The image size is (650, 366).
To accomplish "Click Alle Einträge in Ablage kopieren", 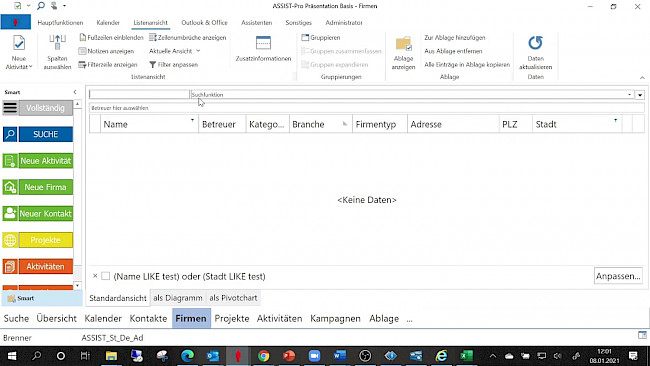I will coord(467,65).
